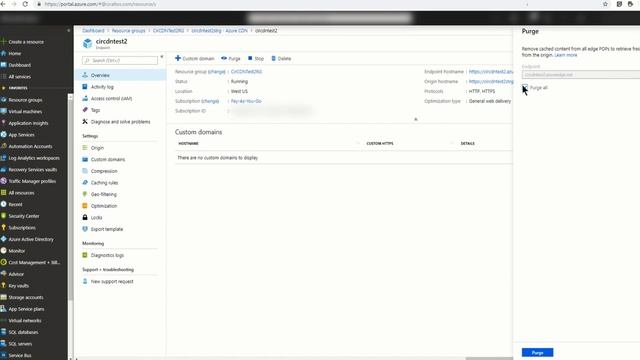Bookmark page with the star icon
The image size is (640, 360).
[x=605, y=4]
